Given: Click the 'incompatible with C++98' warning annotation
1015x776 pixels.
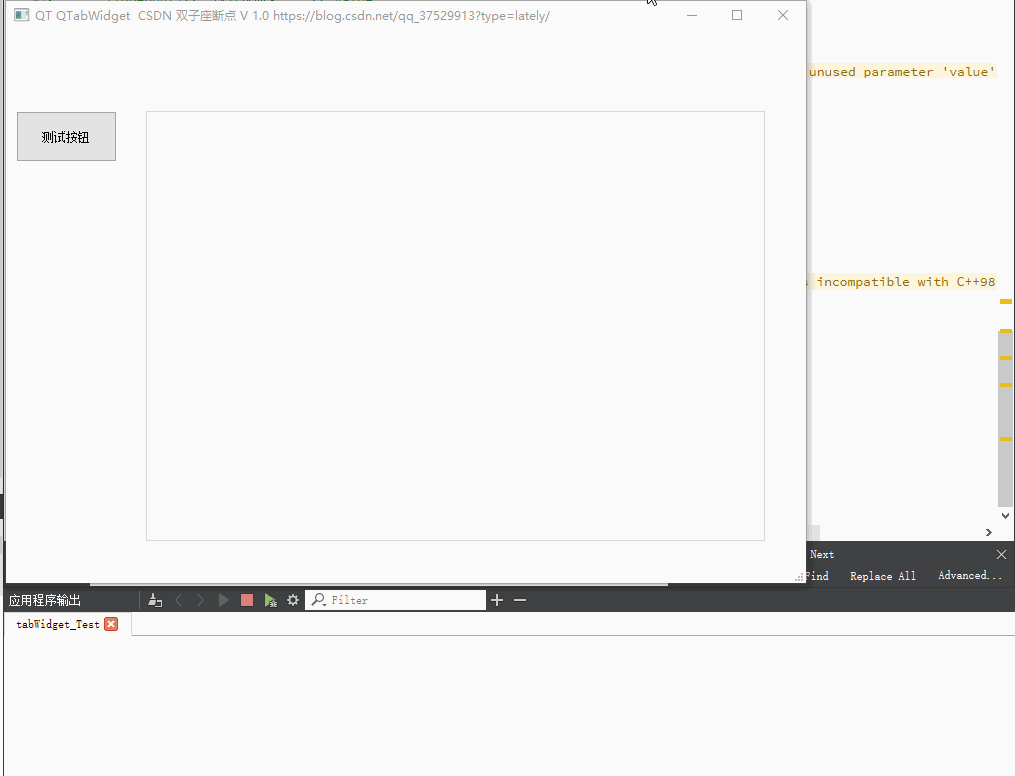Looking at the screenshot, I should (902, 282).
